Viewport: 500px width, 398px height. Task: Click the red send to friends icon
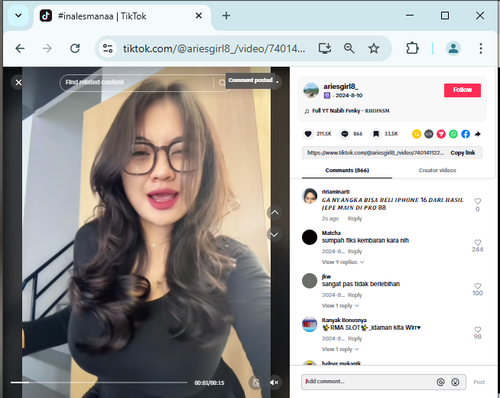441,134
